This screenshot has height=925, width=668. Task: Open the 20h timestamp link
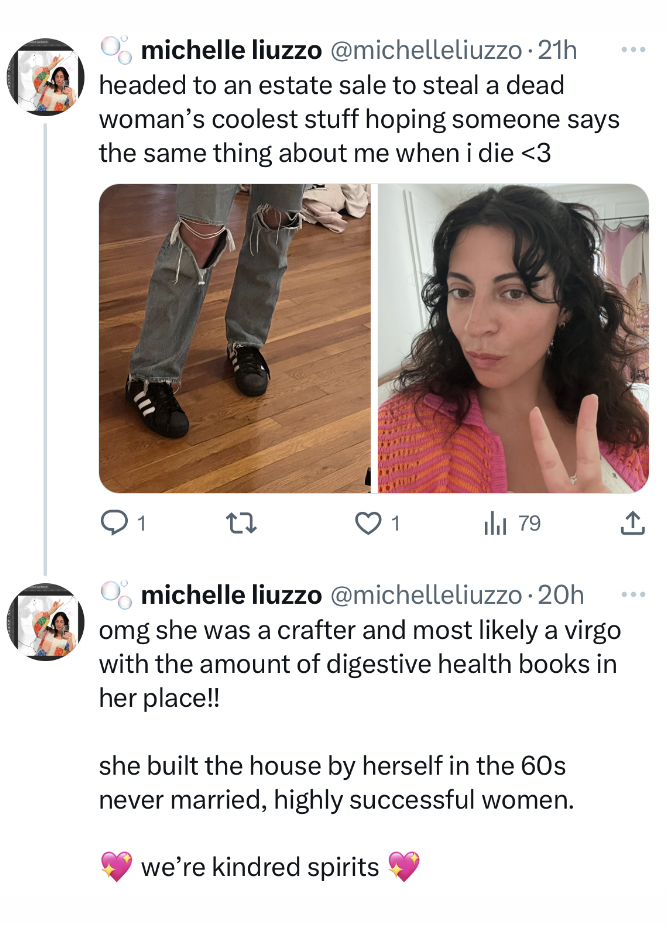(560, 595)
